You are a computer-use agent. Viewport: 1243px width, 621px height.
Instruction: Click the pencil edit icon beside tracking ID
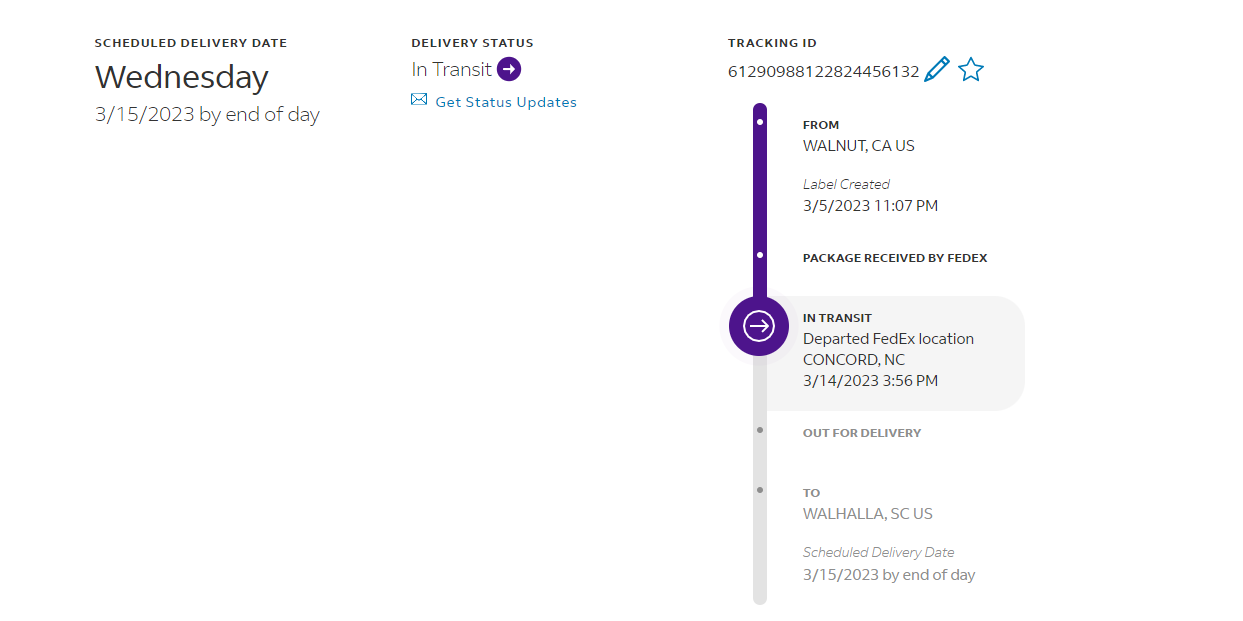(936, 70)
